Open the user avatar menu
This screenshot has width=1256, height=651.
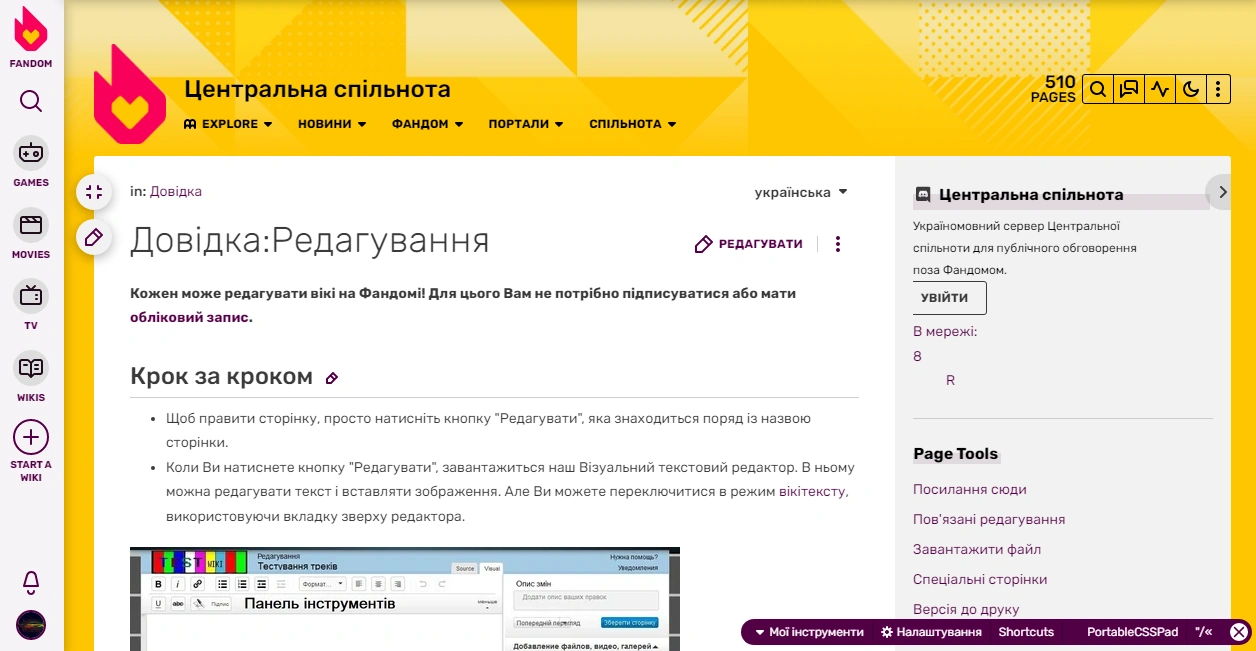tap(31, 625)
